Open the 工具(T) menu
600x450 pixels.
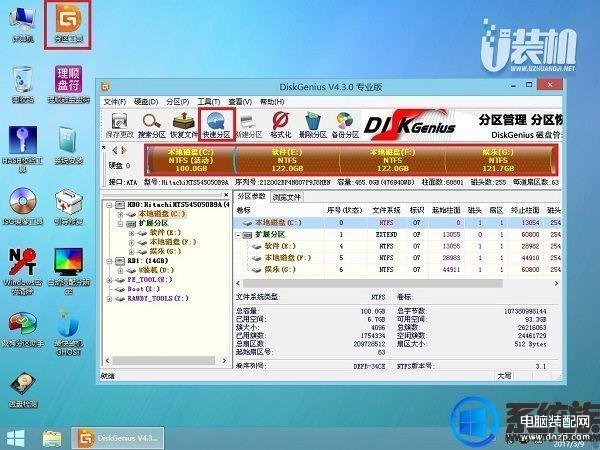click(x=209, y=102)
